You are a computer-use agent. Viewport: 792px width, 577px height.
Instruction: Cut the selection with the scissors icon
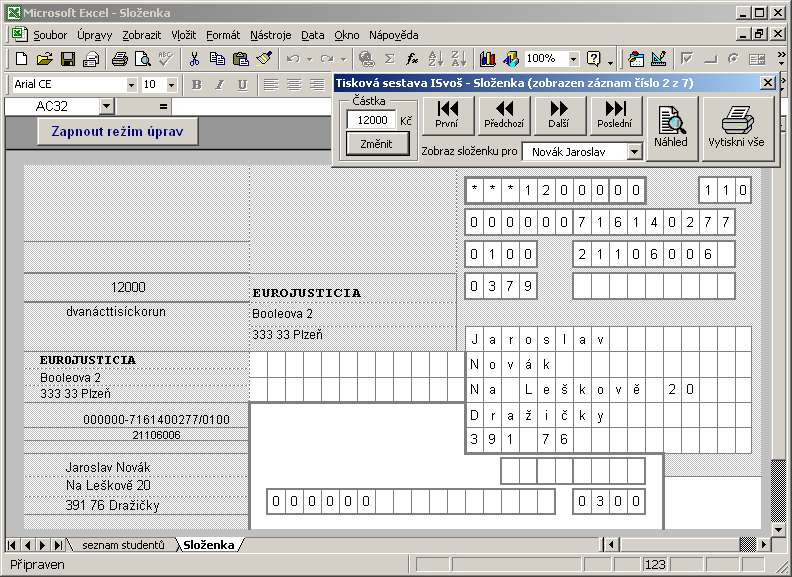pos(194,59)
